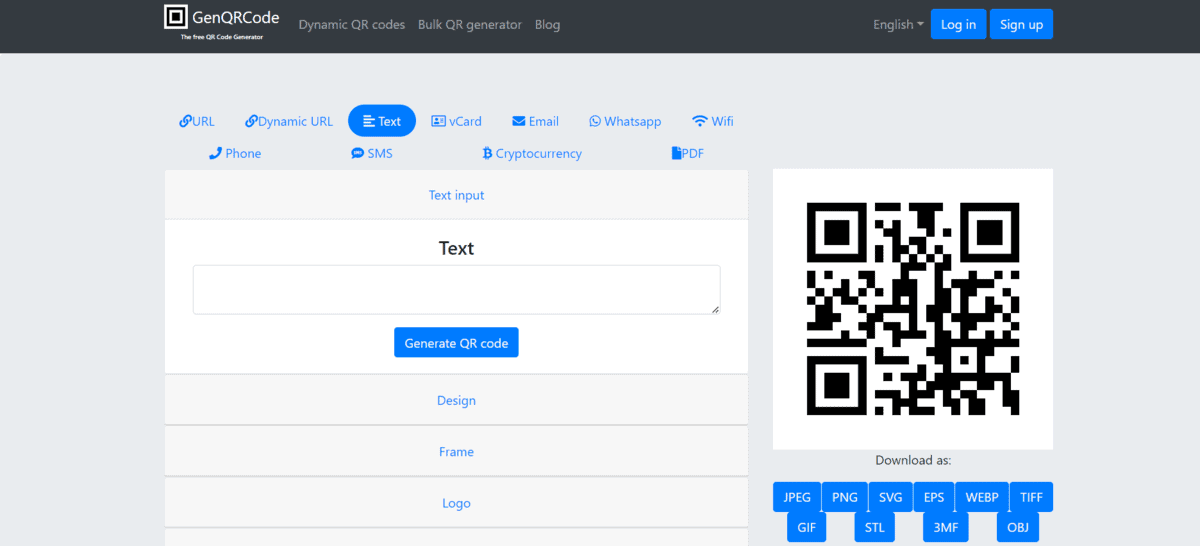Click the GenQRCode logo icon

(177, 17)
